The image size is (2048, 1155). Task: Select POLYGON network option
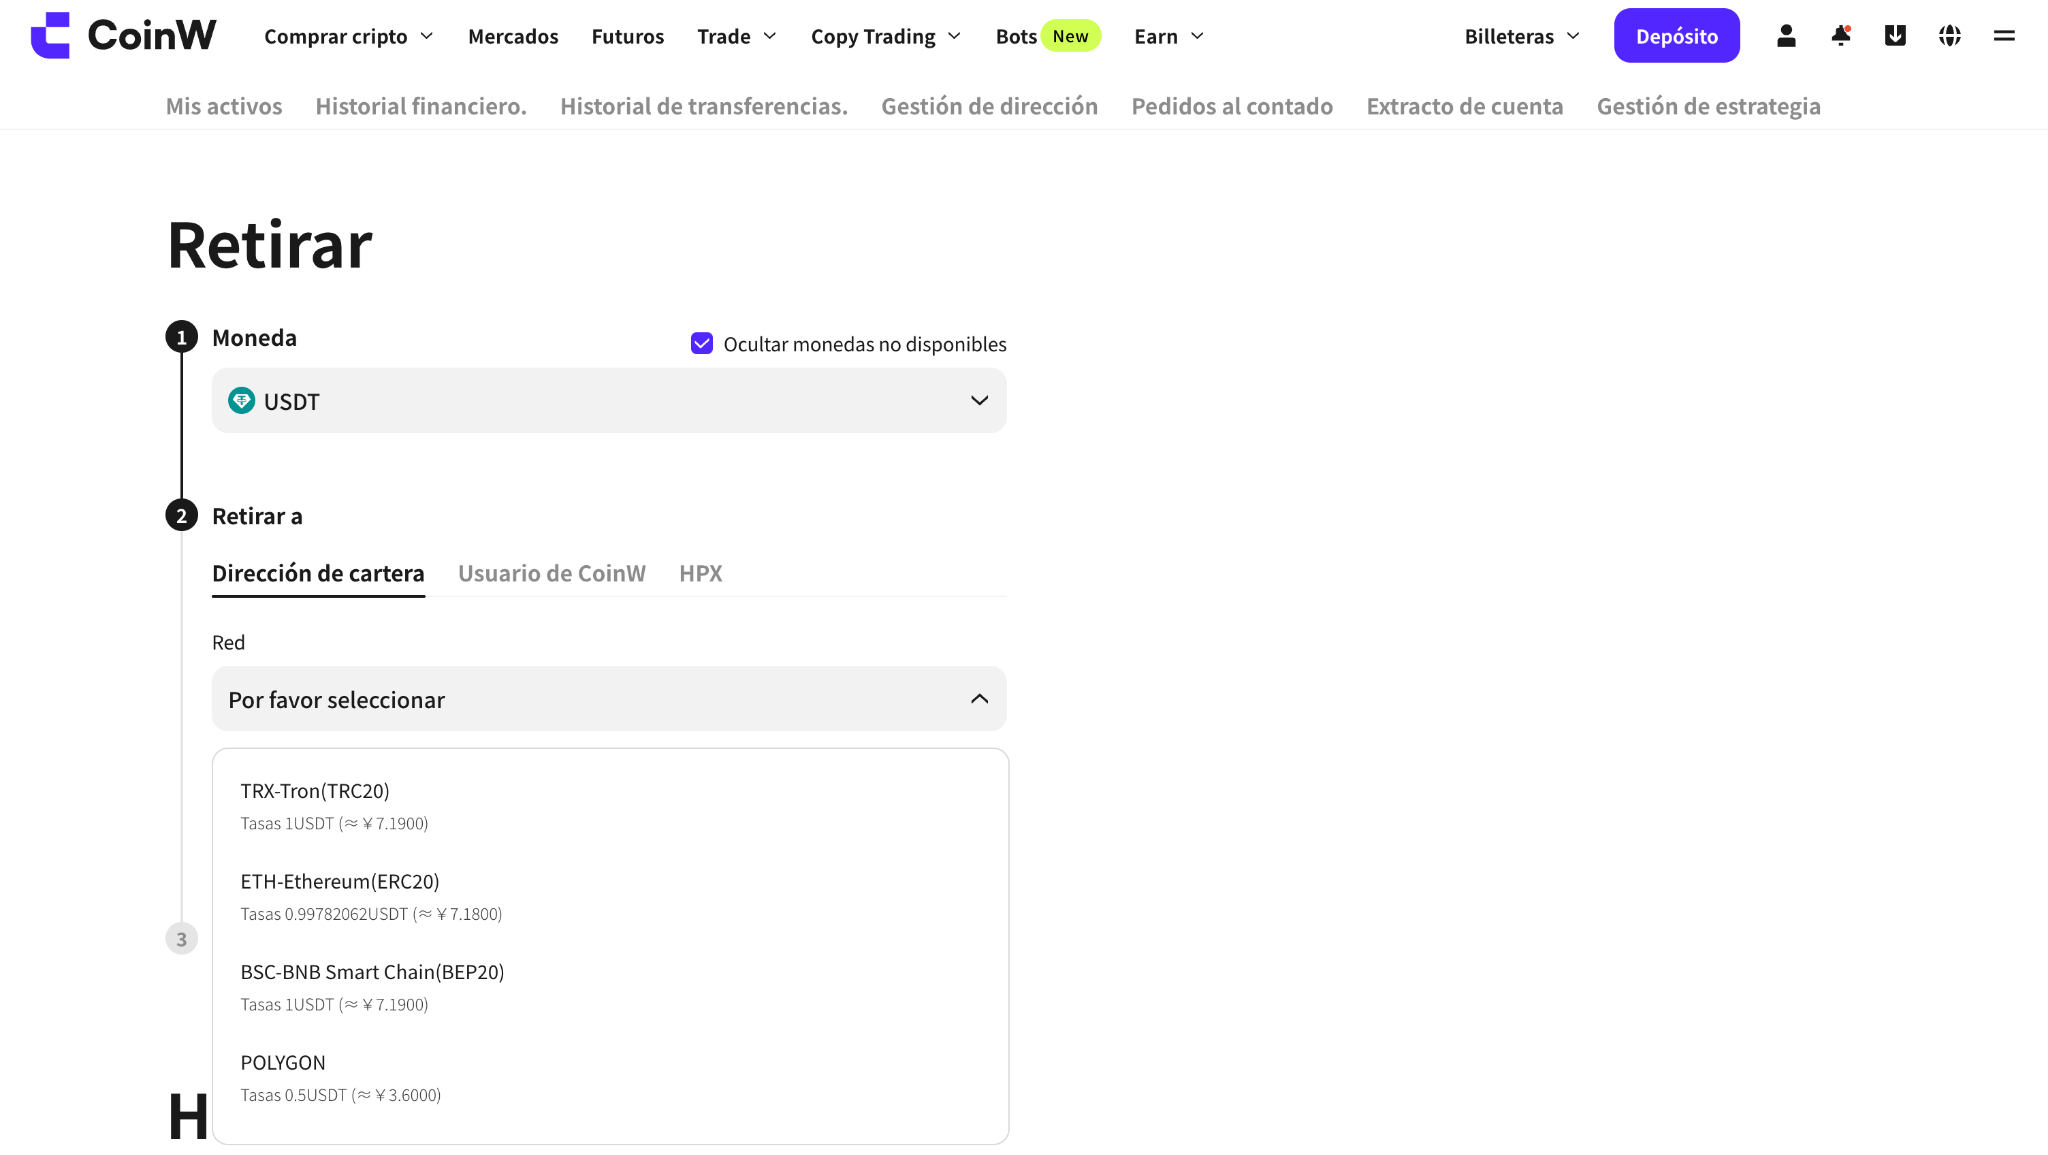610,1078
